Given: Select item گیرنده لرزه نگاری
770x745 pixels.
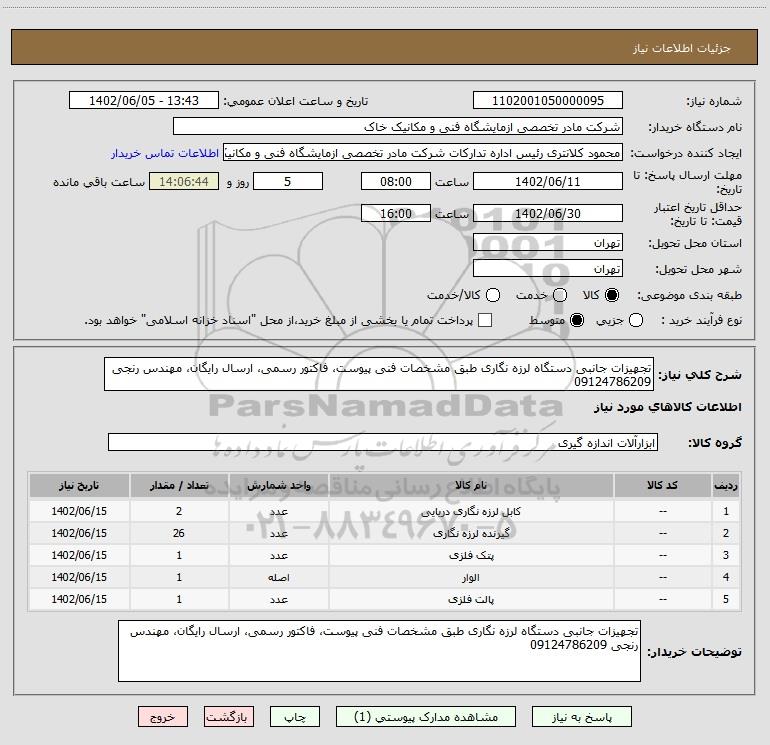Looking at the screenshot, I should tap(471, 533).
